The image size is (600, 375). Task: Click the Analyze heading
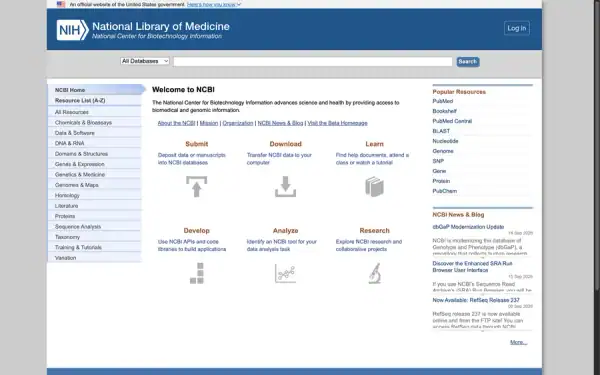pyautogui.click(x=285, y=231)
